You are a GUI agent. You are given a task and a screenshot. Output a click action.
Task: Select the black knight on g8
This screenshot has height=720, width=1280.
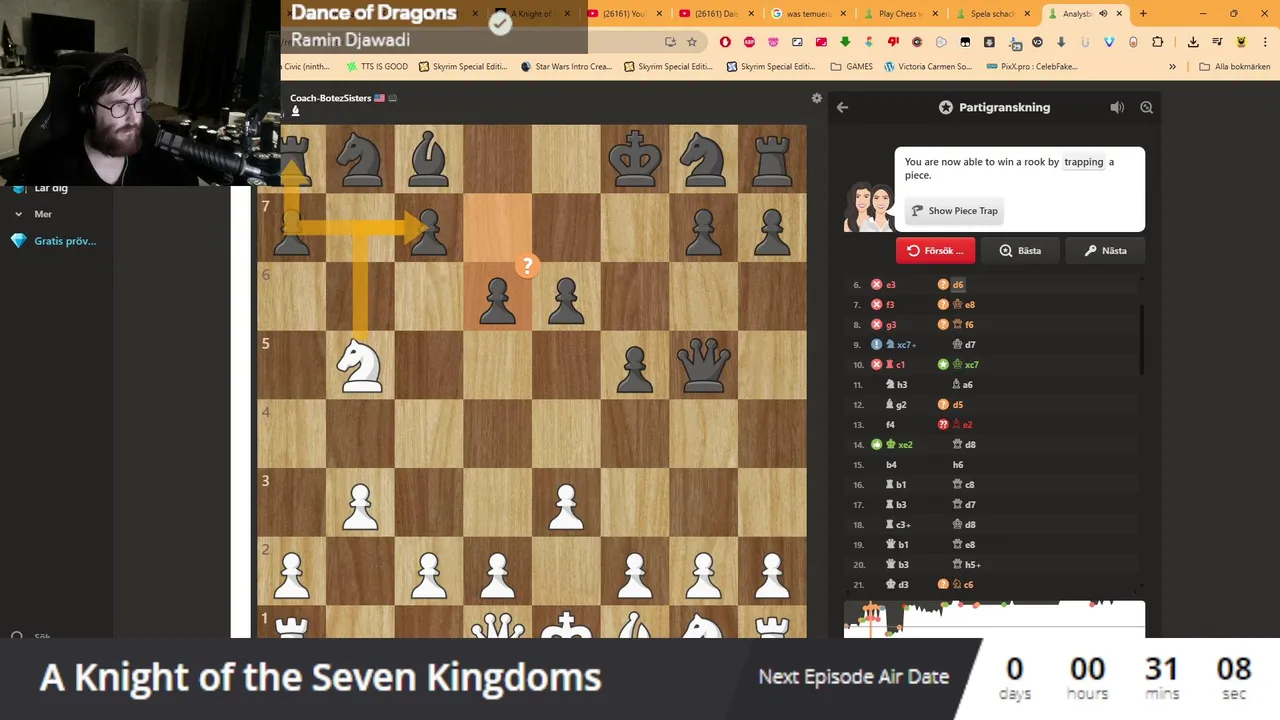pyautogui.click(x=703, y=159)
